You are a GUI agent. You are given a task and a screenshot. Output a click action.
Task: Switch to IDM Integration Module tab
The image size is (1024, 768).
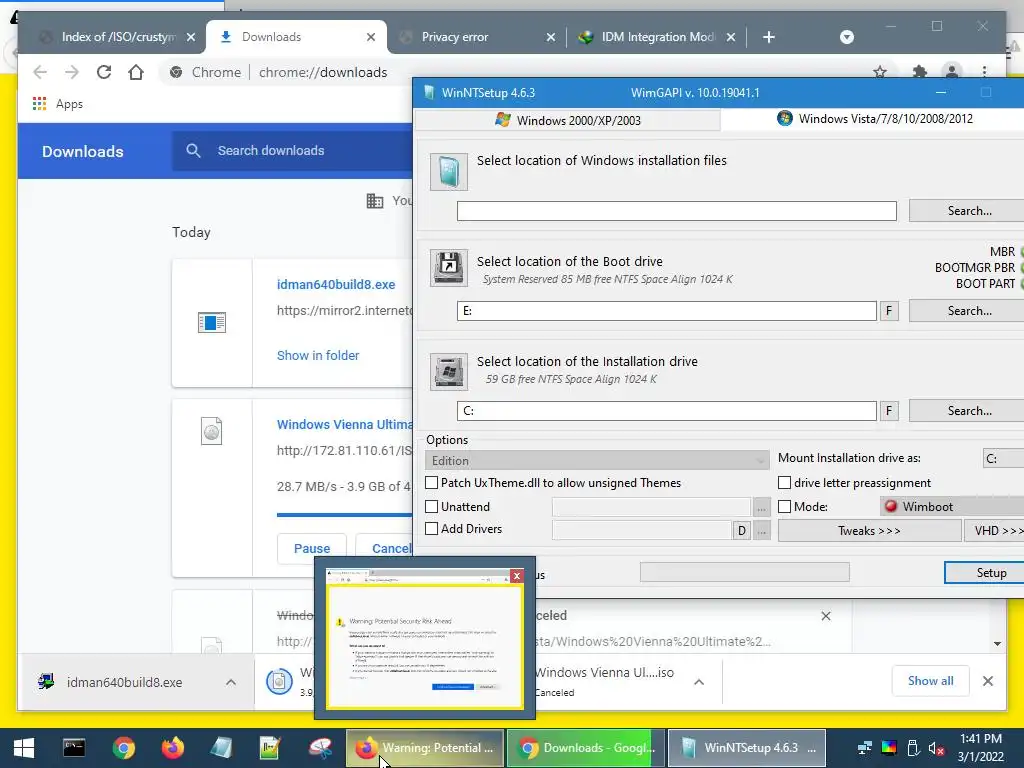(x=657, y=37)
